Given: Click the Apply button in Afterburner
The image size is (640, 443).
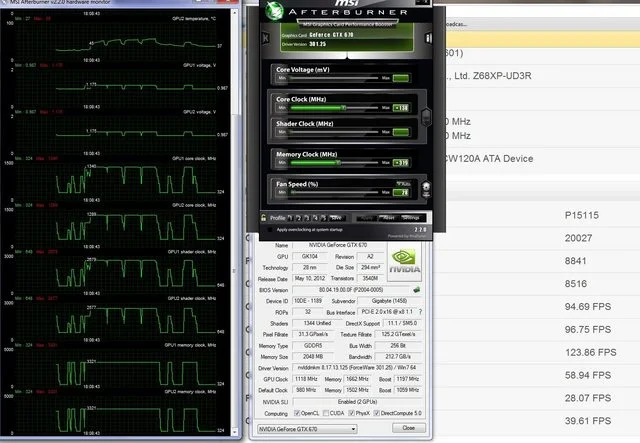Looking at the screenshot, I should pos(366,218).
